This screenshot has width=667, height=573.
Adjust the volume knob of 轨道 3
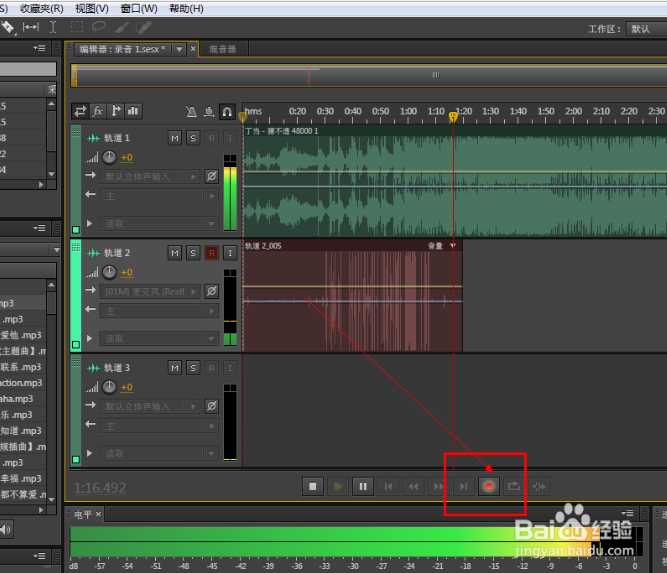coord(109,387)
